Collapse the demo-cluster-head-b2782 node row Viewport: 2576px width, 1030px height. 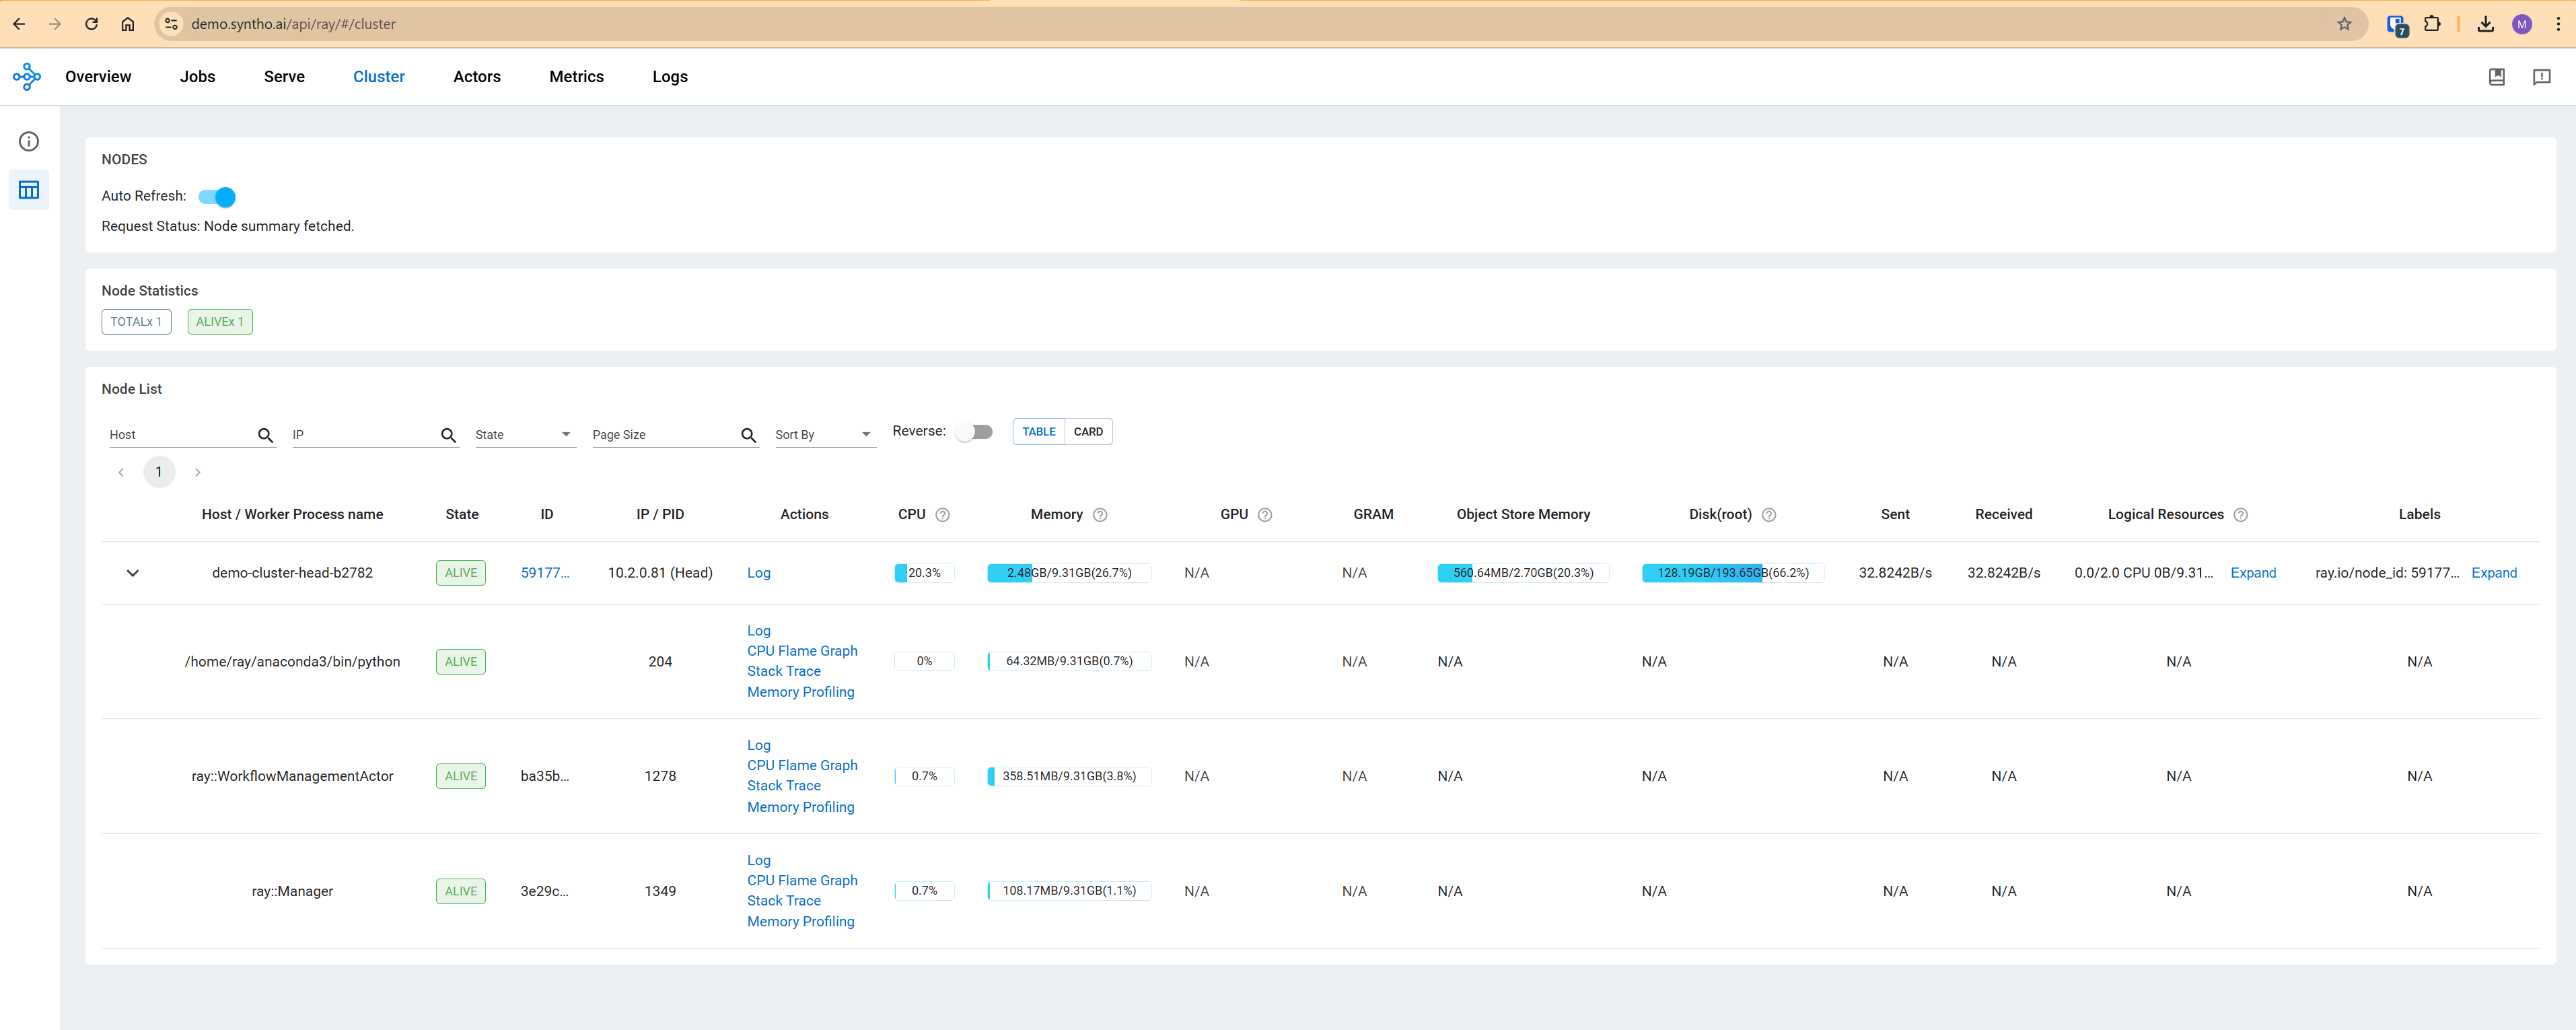click(132, 573)
